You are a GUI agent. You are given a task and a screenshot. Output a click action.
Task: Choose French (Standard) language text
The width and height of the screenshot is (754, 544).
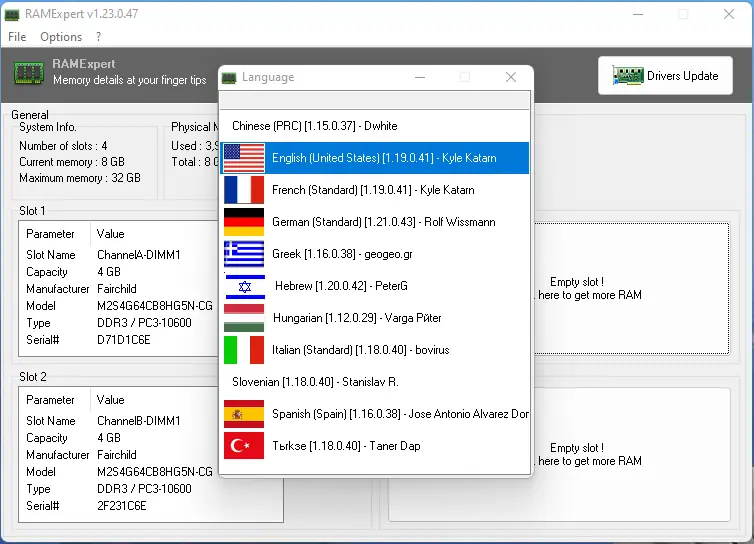click(x=373, y=190)
